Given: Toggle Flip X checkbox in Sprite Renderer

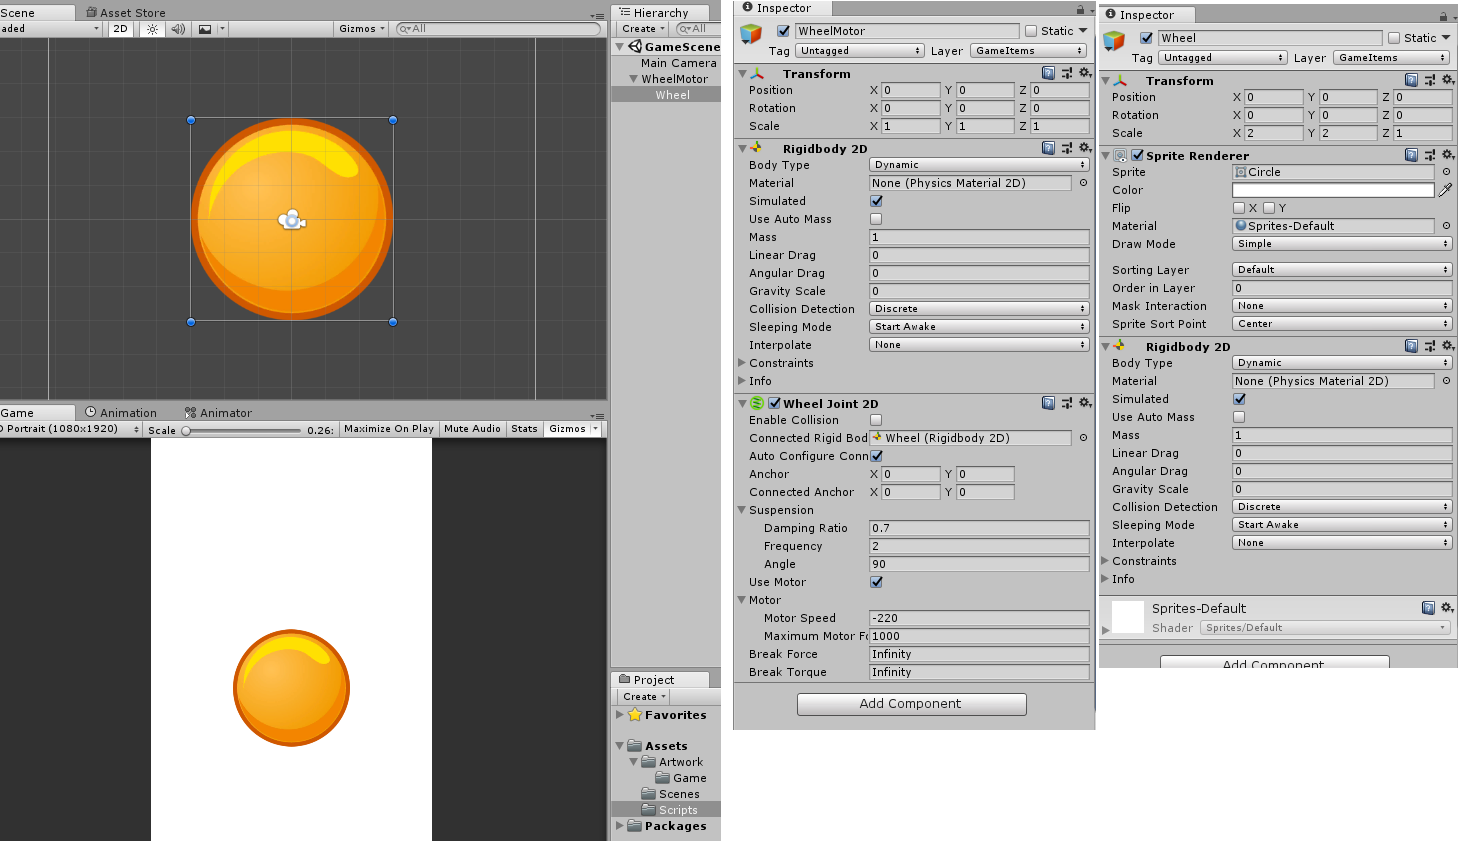Looking at the screenshot, I should point(1239,208).
